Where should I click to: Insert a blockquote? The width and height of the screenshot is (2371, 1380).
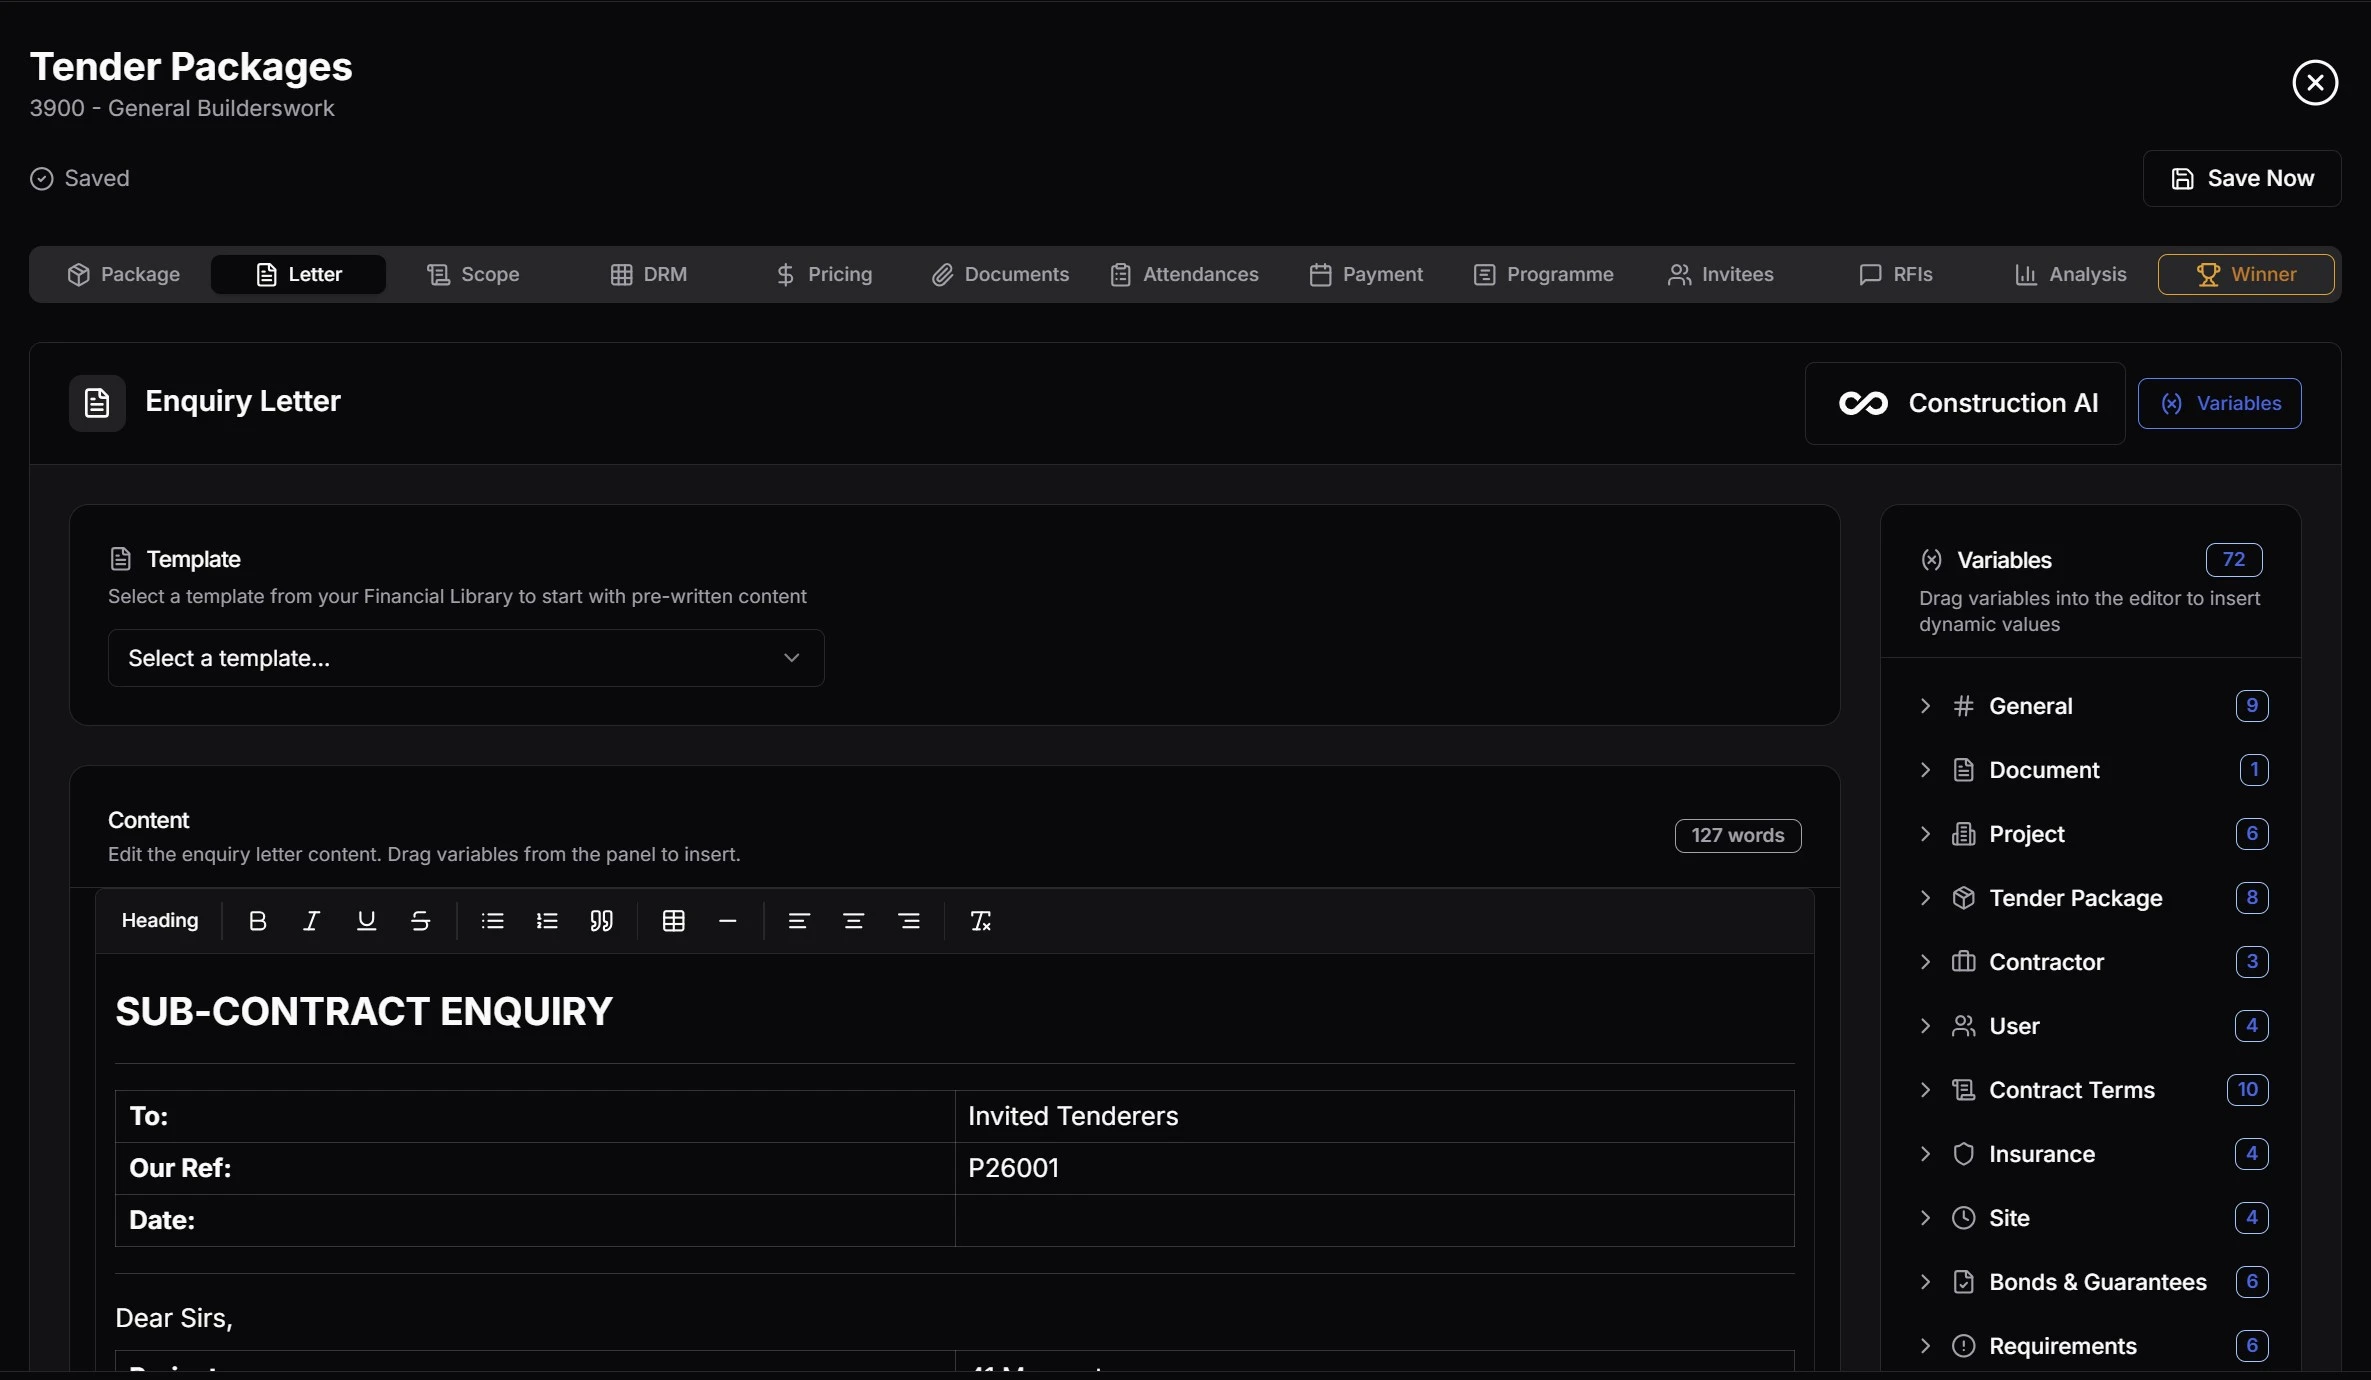601,921
